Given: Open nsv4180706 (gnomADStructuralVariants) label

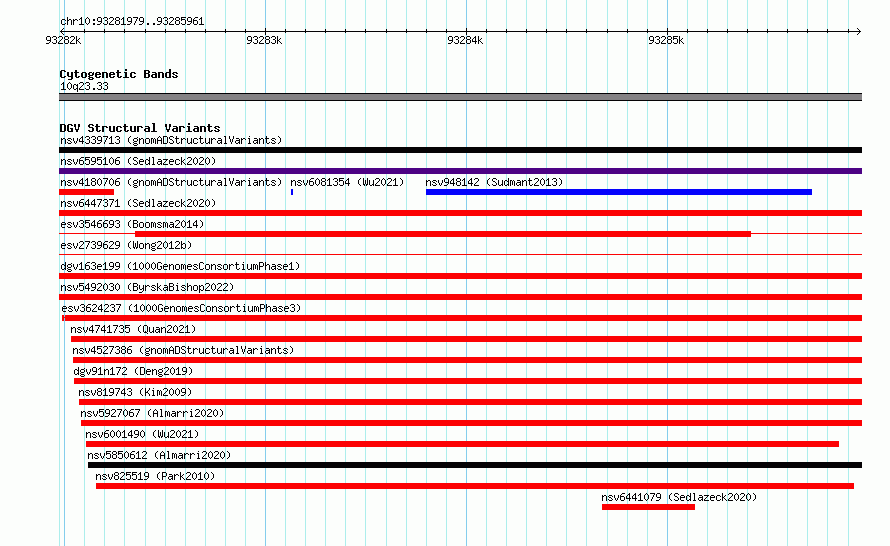Looking at the screenshot, I should point(171,182).
